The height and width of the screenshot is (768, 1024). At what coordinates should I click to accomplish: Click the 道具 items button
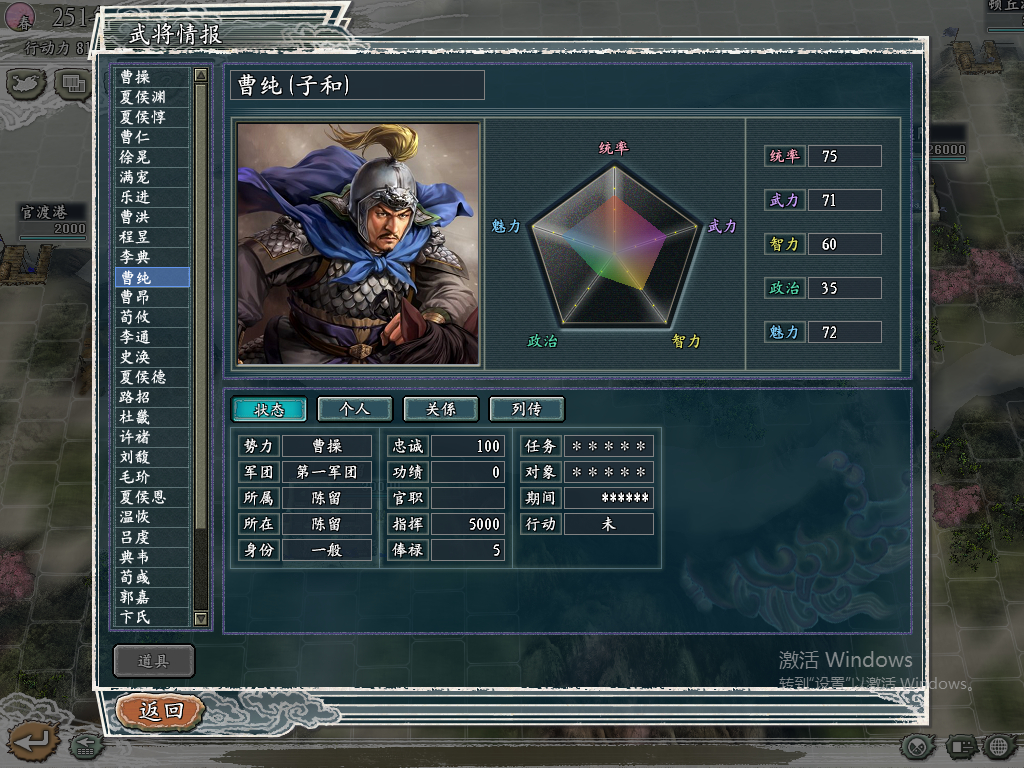(153, 661)
